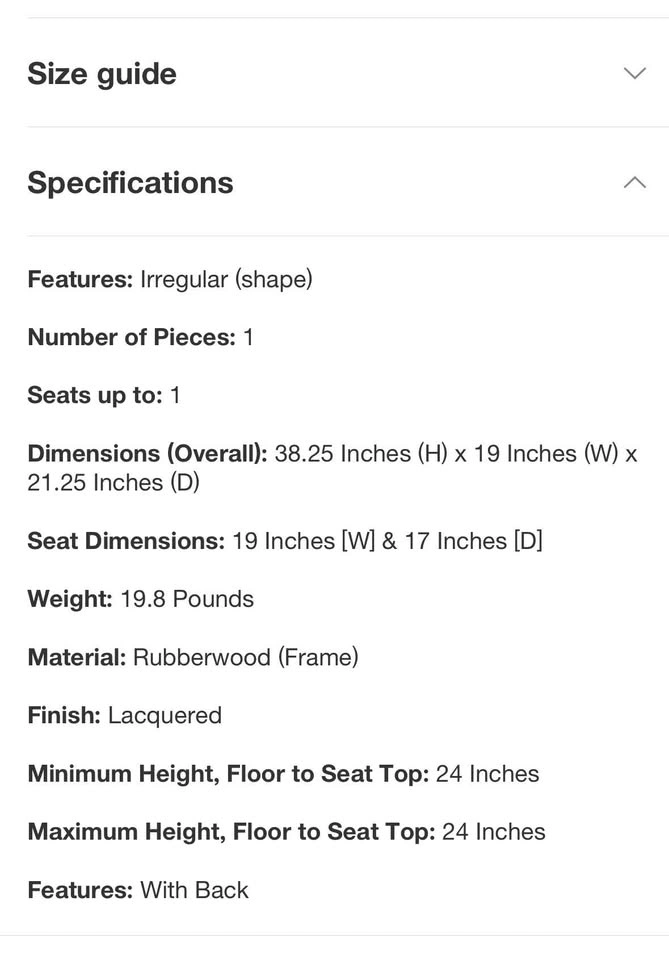The height and width of the screenshot is (960, 669).
Task: Select the 21.25 Inches (D) text
Action: point(113,482)
